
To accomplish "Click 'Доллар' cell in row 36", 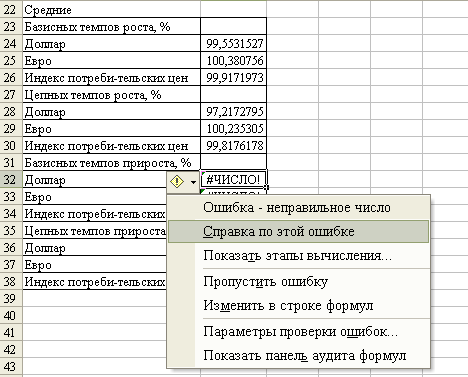I will tap(95, 248).
